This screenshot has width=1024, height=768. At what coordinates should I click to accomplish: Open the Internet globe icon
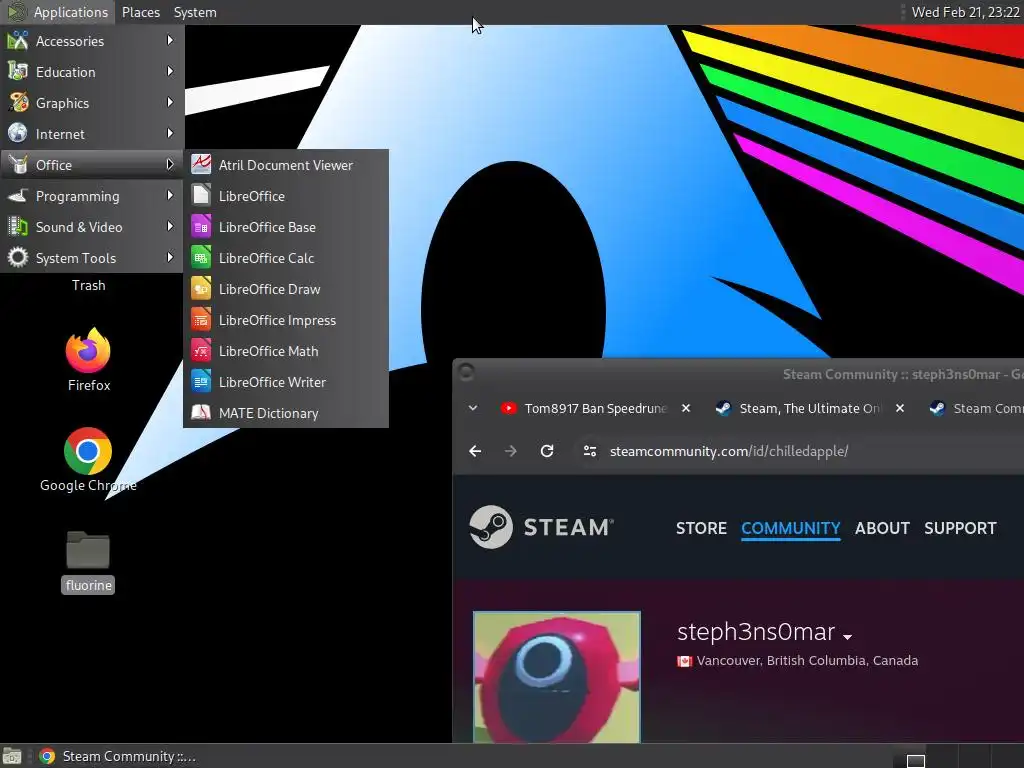18,133
